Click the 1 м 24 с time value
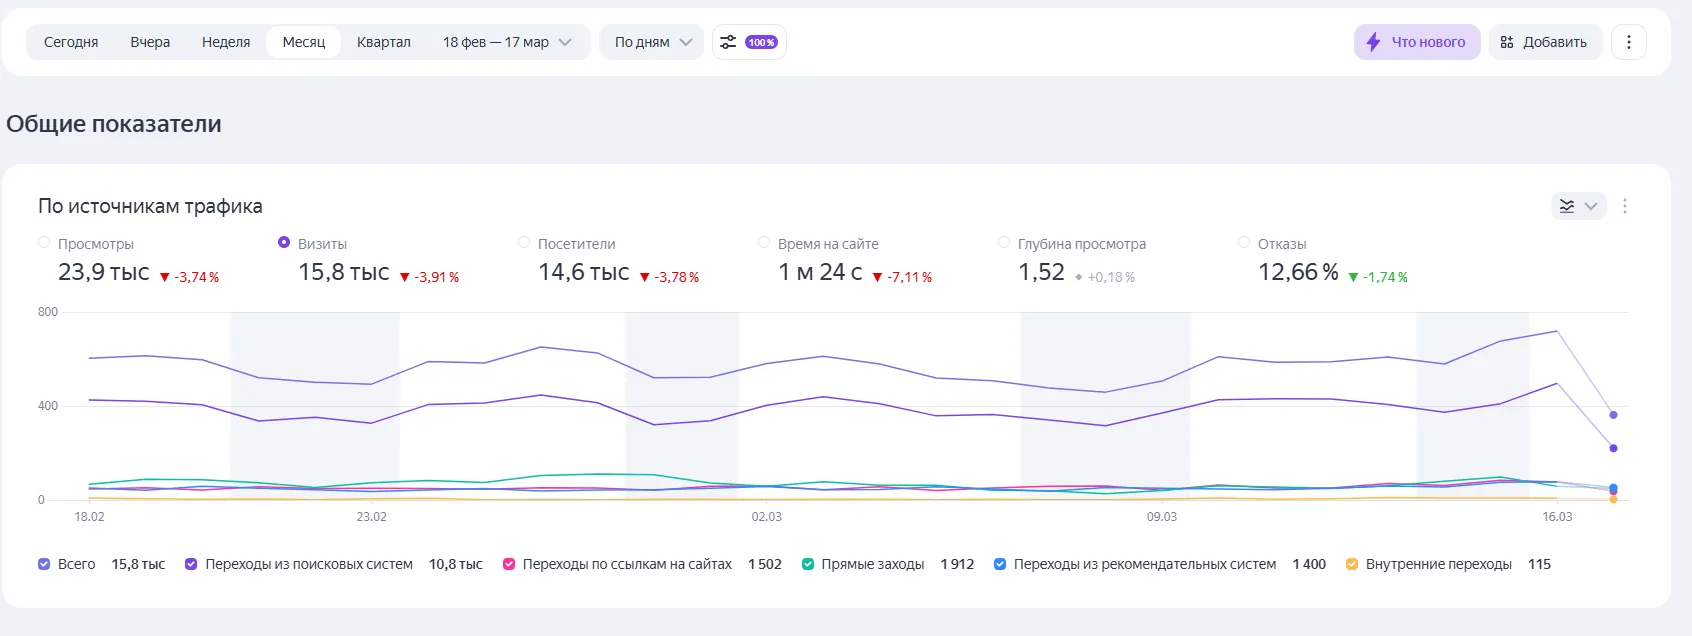This screenshot has height=636, width=1692. [820, 272]
